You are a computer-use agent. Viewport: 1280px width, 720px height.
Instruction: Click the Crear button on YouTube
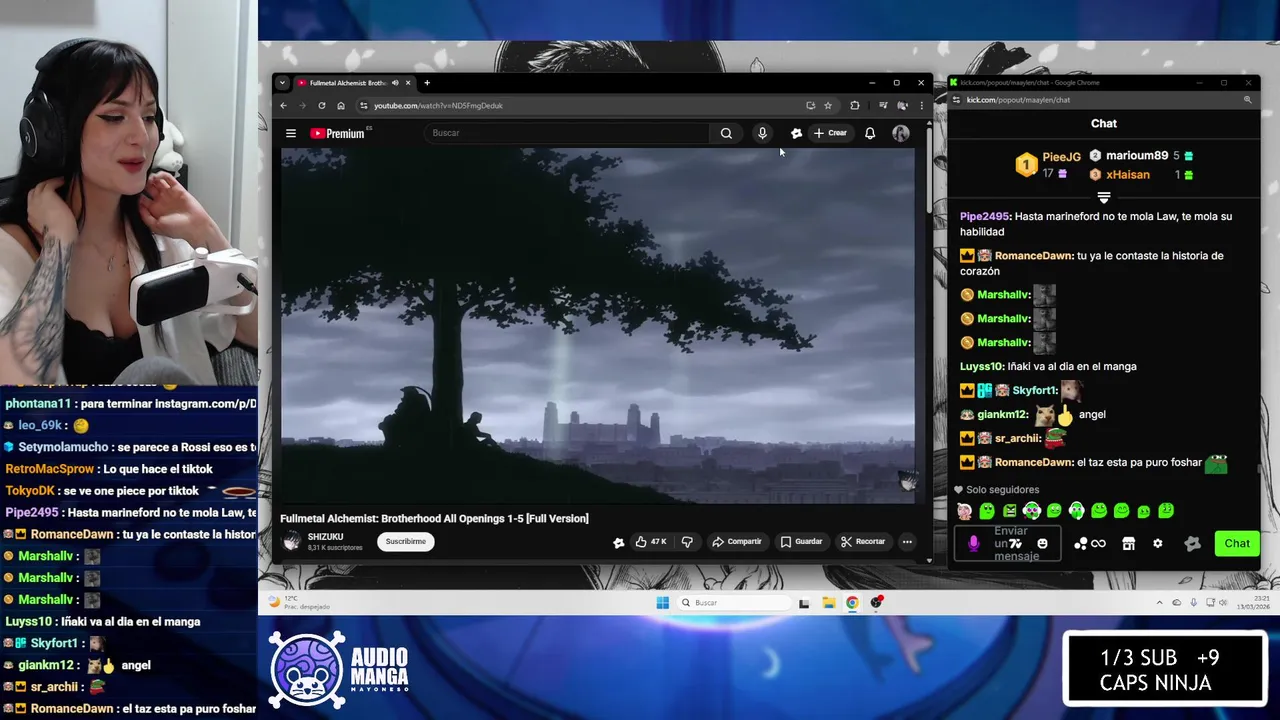(830, 133)
